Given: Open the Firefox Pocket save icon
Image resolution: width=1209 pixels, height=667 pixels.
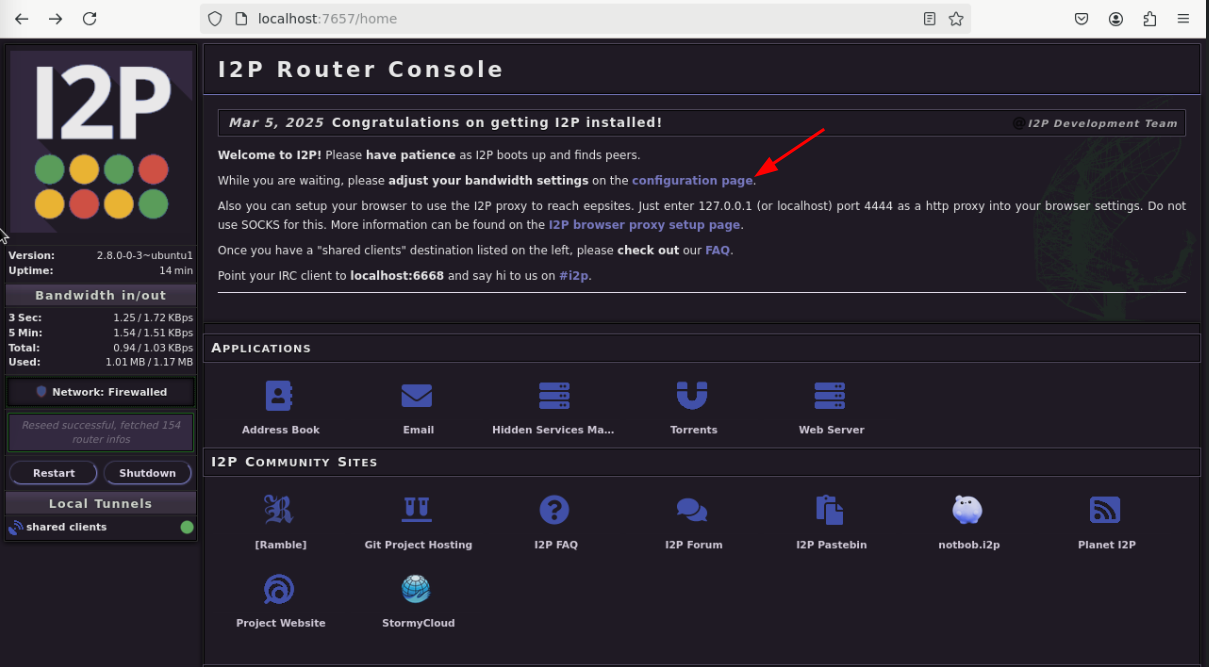Looking at the screenshot, I should tap(1081, 18).
